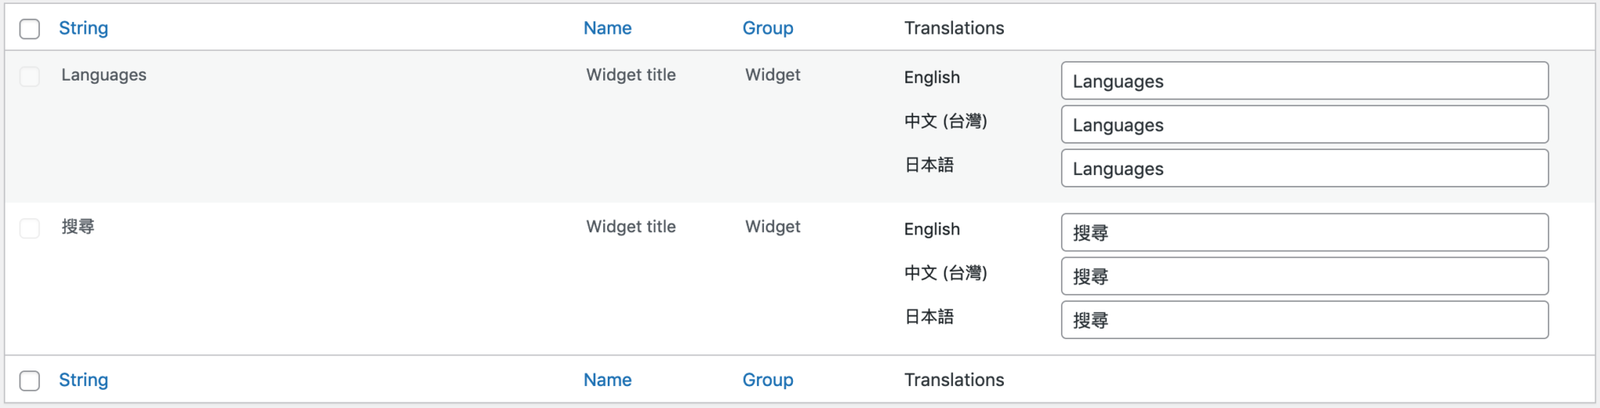Focus the 中文 (台灣) translation field for Languages
The image size is (1600, 408).
pyautogui.click(x=1304, y=125)
